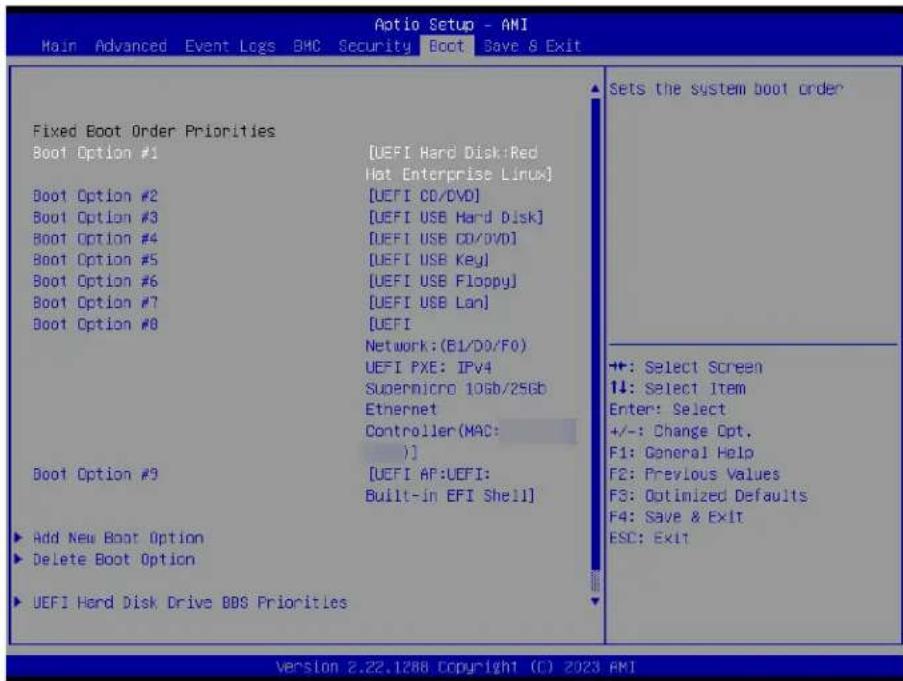Click the 'F2: Previous Values' hint
The height and width of the screenshot is (681, 903).
695,474
